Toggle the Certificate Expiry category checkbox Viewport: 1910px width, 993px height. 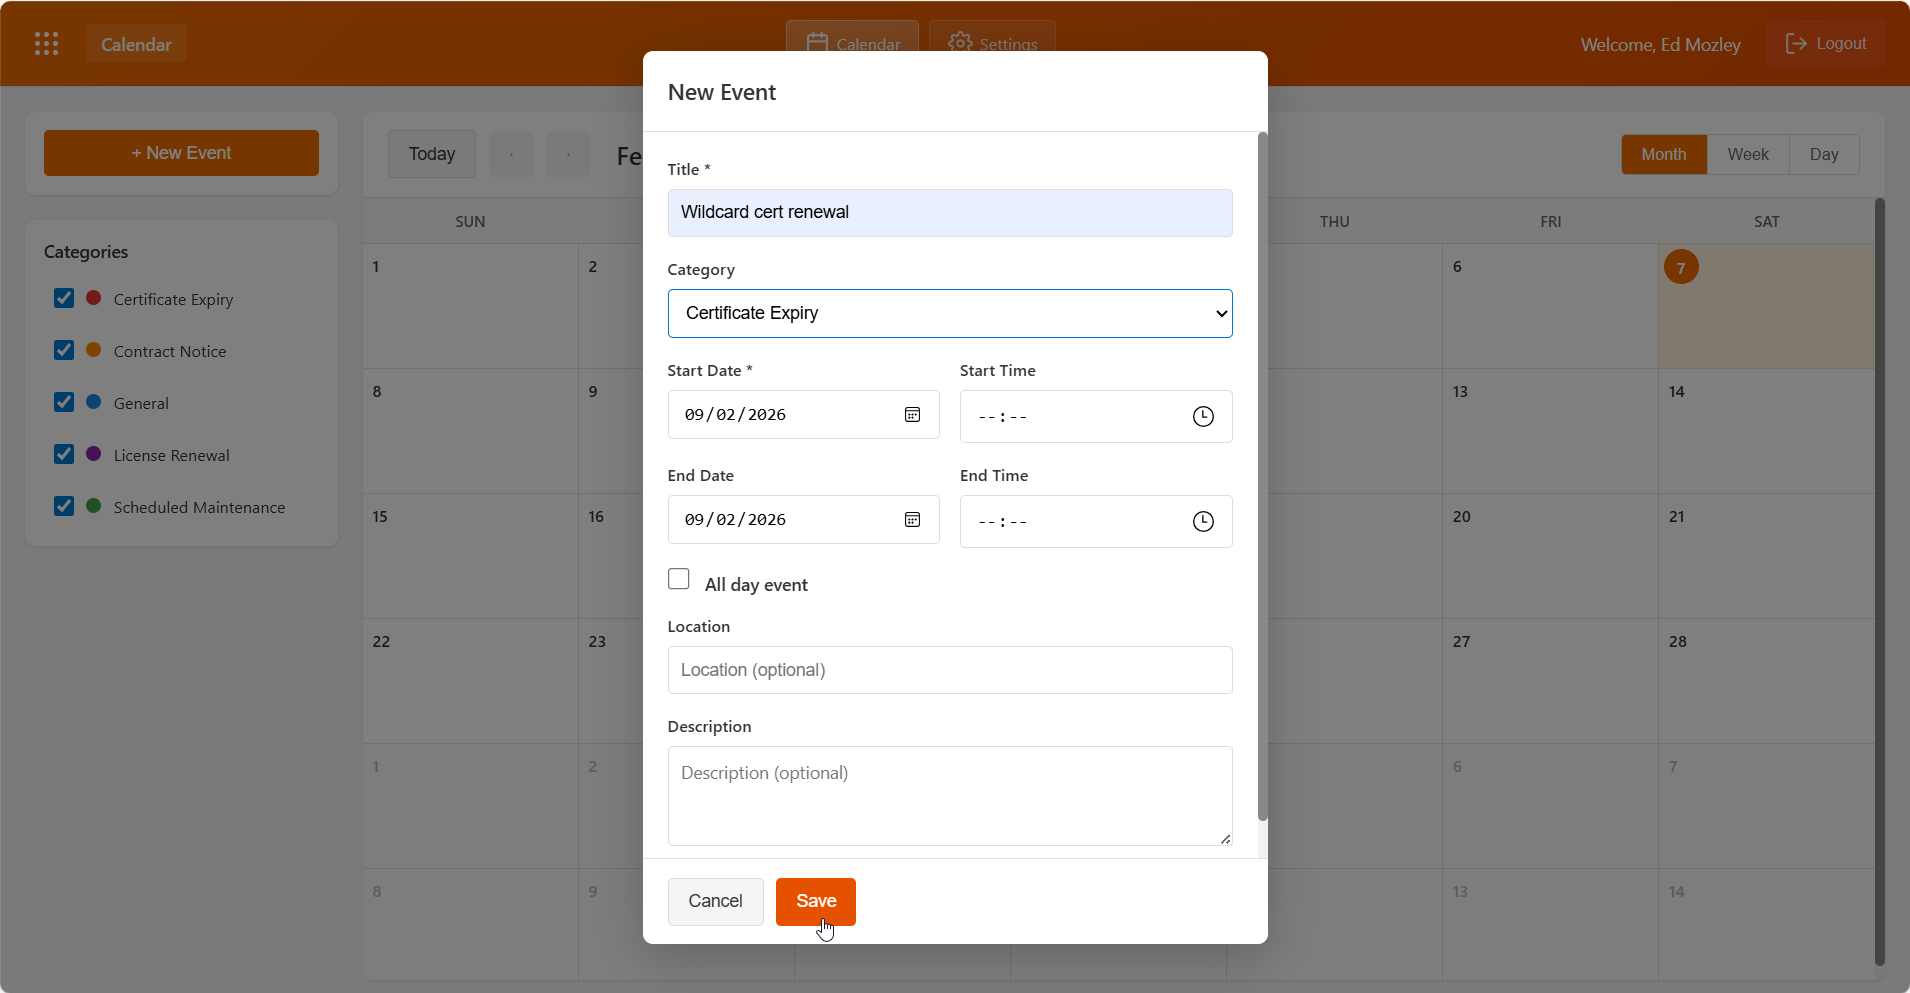tap(64, 298)
